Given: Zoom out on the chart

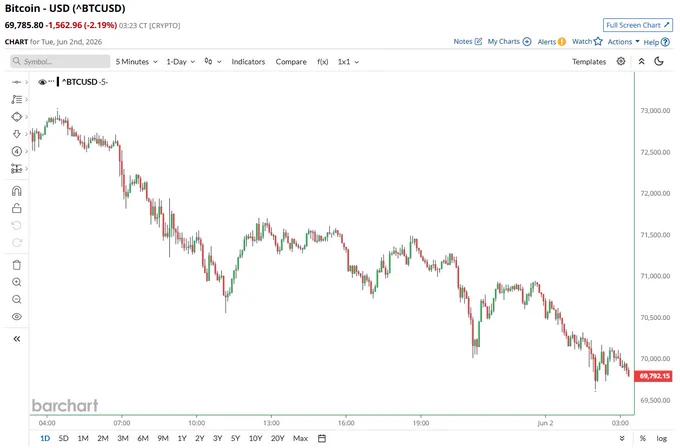Looking at the screenshot, I should 16,299.
